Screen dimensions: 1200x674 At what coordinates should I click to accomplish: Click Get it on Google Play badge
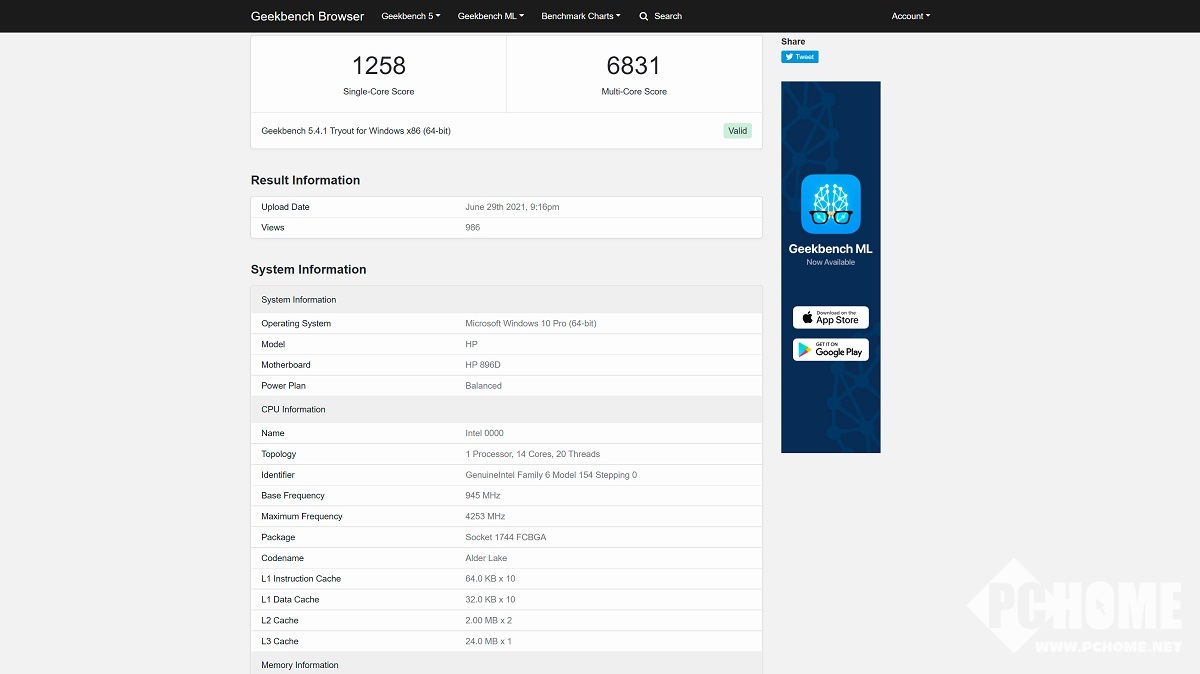[830, 350]
